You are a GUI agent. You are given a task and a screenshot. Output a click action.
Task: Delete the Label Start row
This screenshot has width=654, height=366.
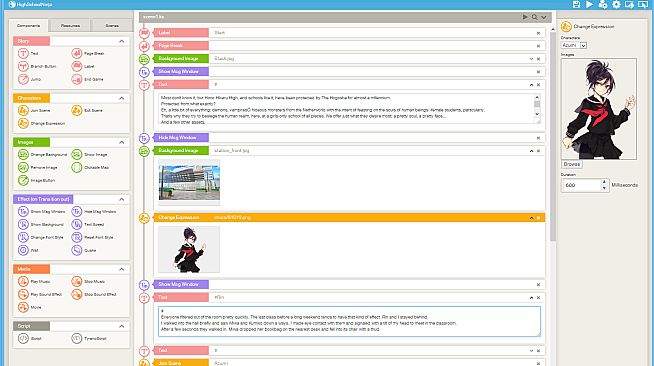(x=538, y=33)
